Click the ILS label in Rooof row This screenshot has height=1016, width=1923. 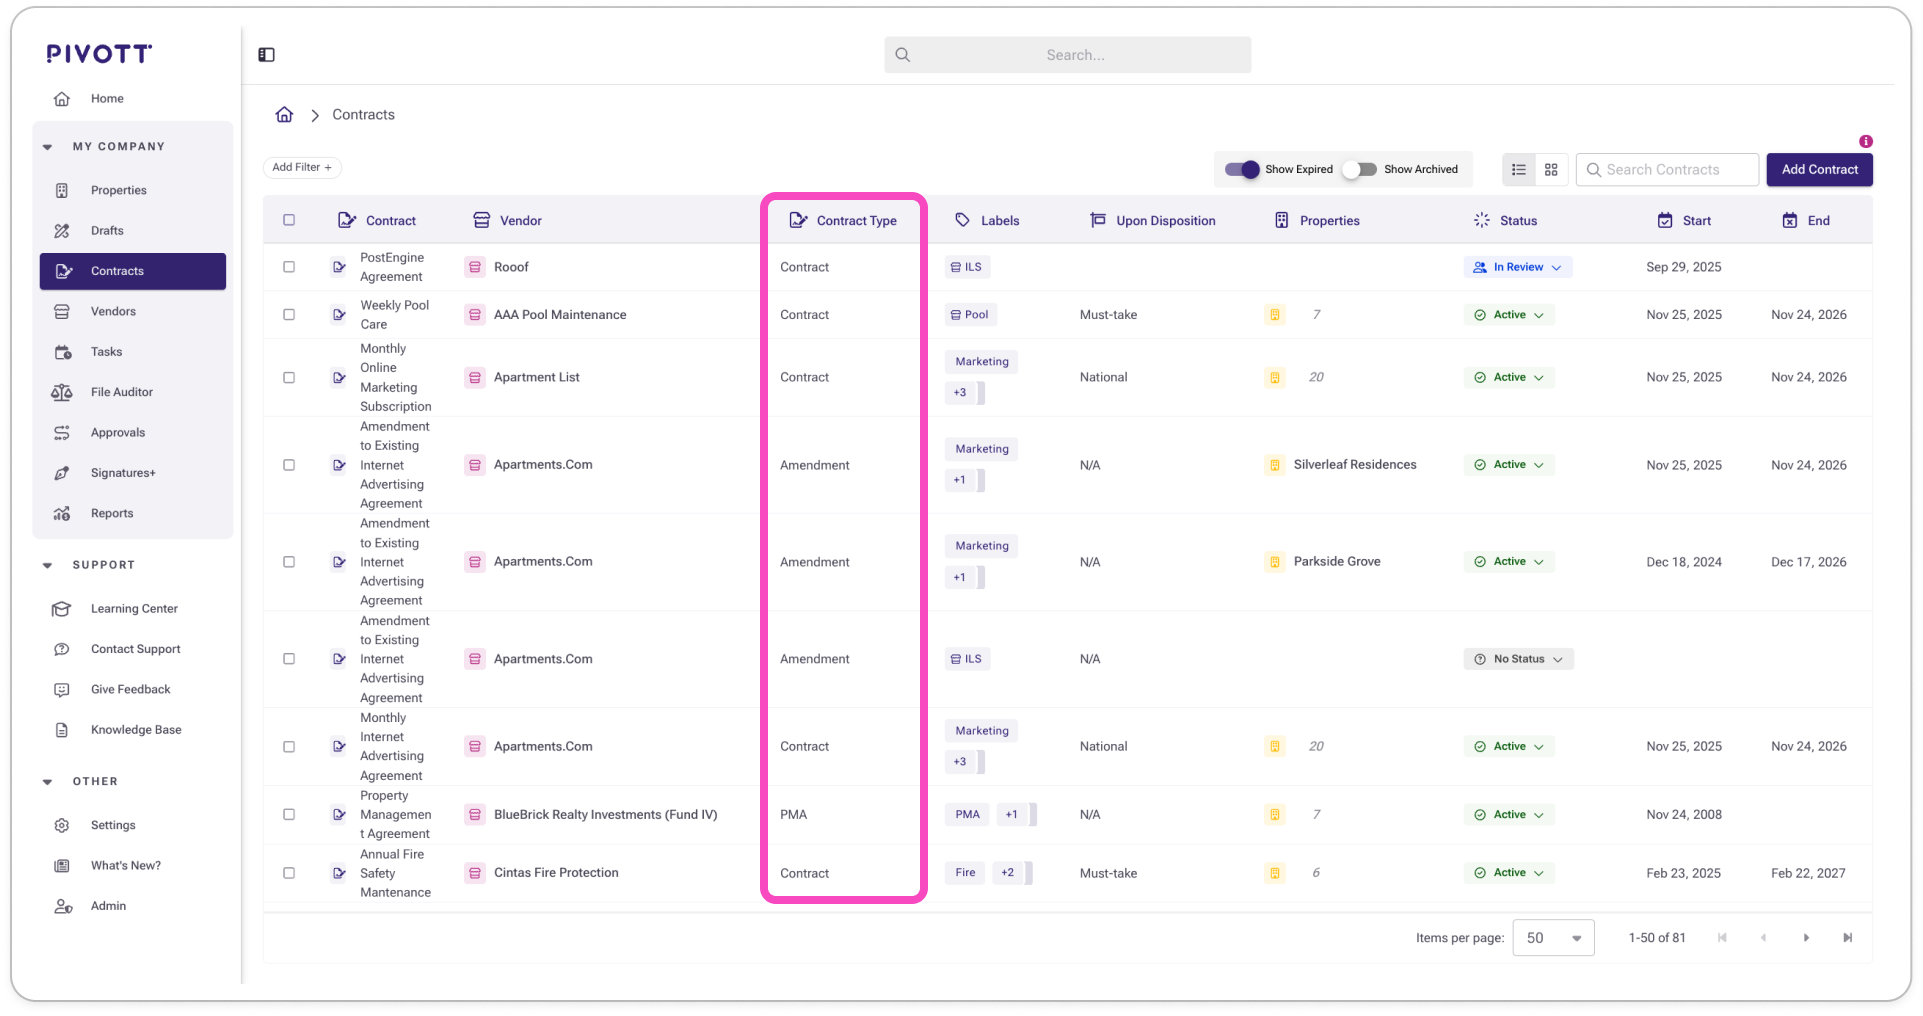point(967,267)
